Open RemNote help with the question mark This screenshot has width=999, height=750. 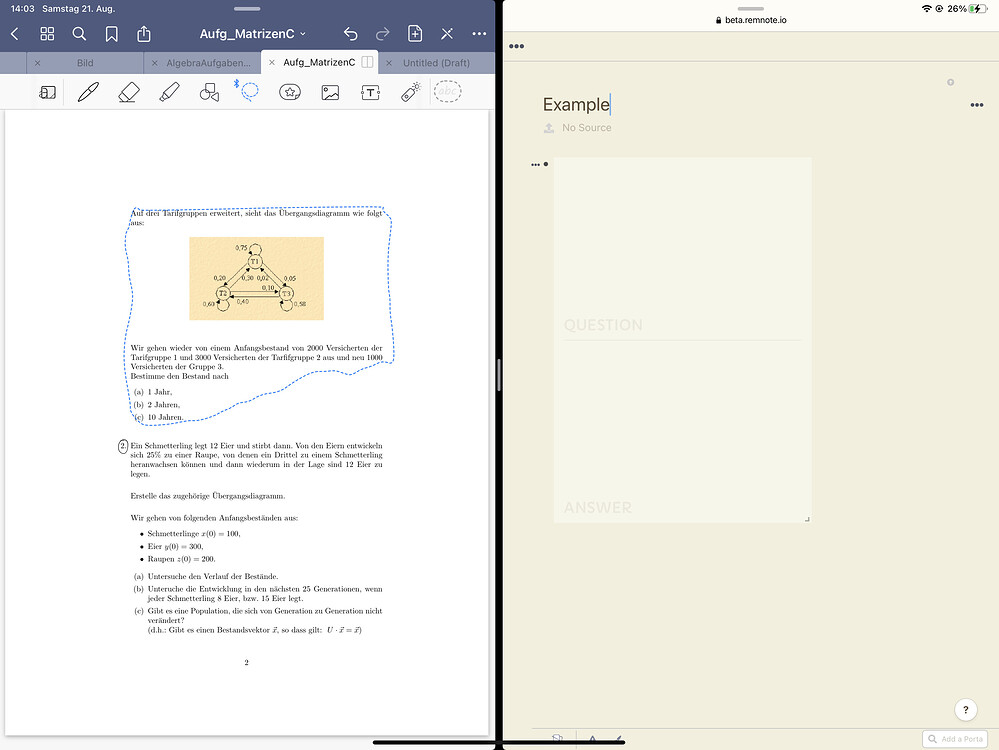966,710
